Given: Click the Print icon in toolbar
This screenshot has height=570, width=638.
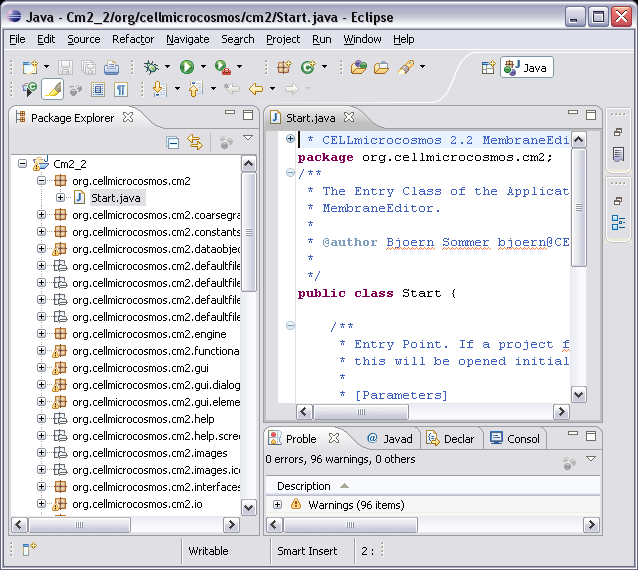Looking at the screenshot, I should (111, 67).
